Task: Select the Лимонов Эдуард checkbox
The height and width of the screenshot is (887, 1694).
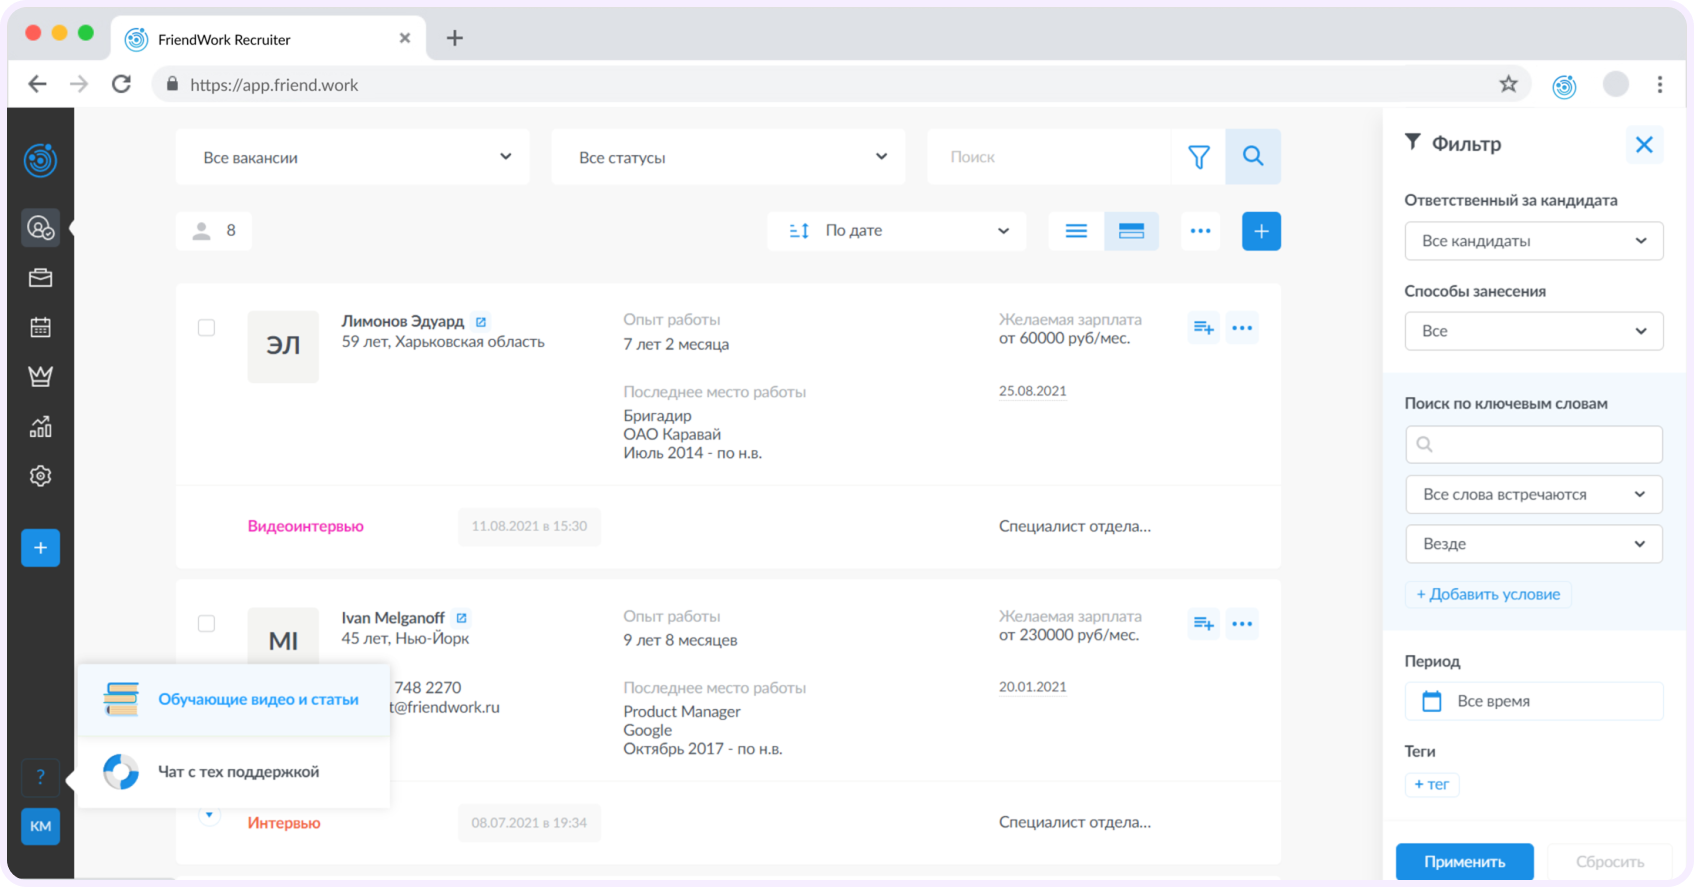Action: (x=206, y=328)
